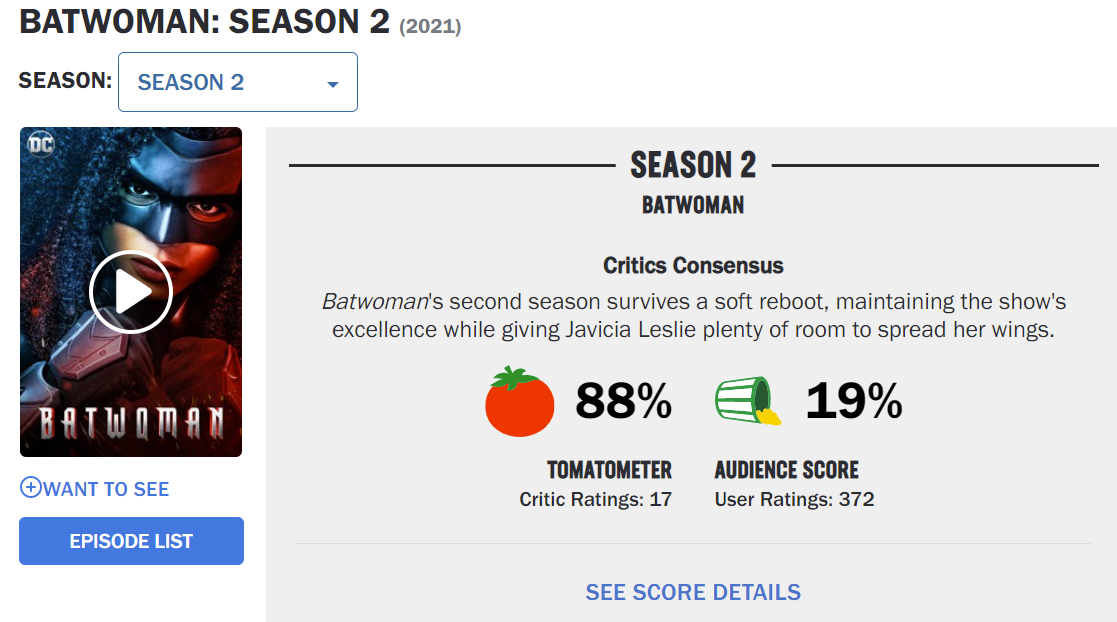Open Critic Ratings: 17 link
The width and height of the screenshot is (1117, 622).
[x=596, y=499]
